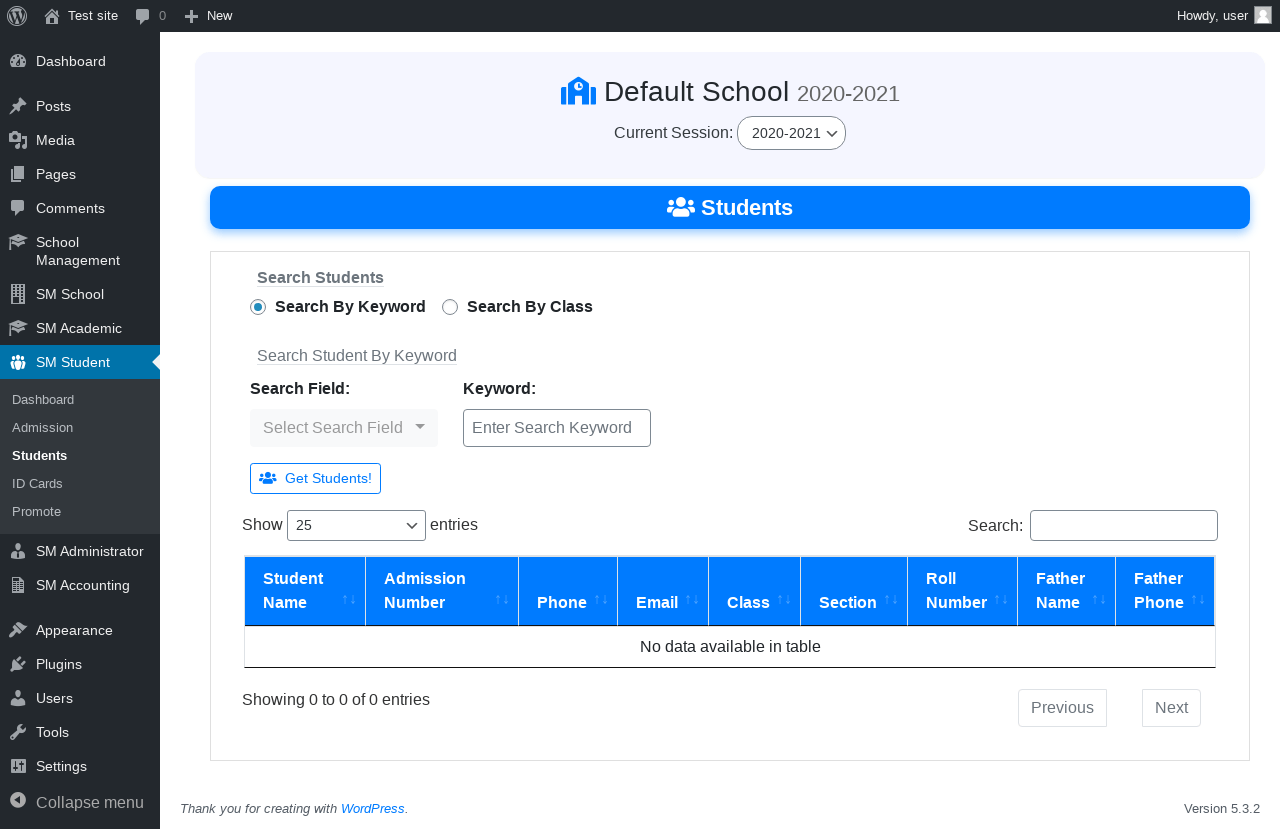Open Settings via its sidebar icon
1280x829 pixels.
(x=18, y=766)
